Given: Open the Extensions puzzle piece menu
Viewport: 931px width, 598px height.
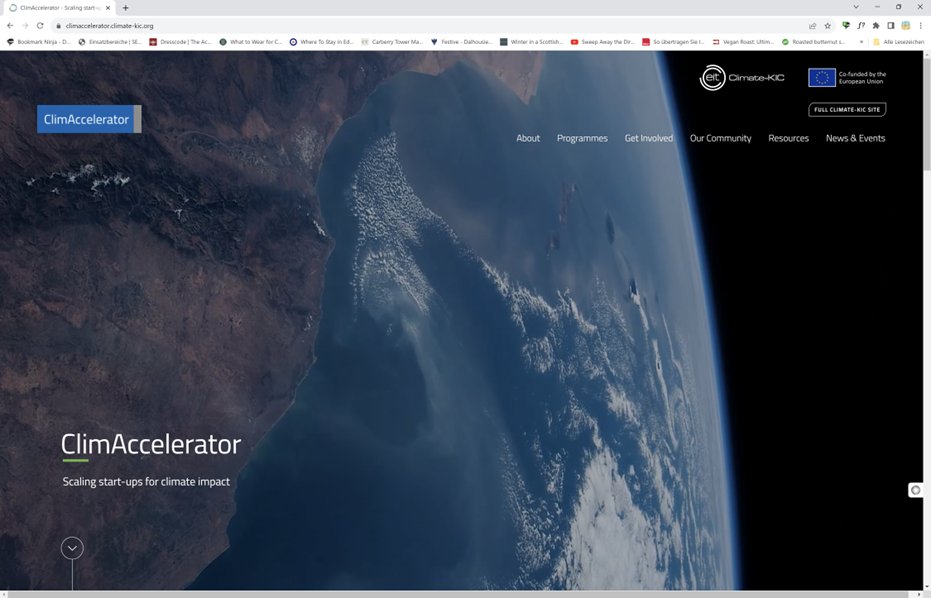Looking at the screenshot, I should [x=876, y=26].
